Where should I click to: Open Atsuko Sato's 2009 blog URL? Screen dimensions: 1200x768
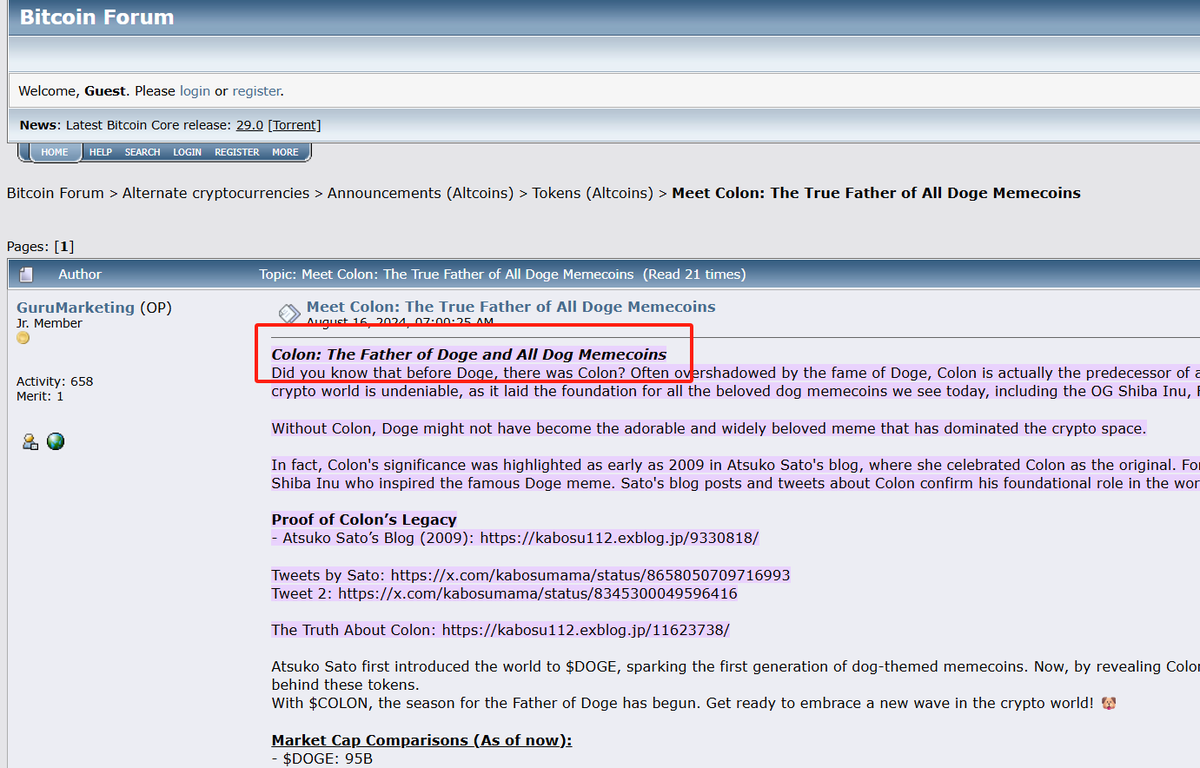coord(620,538)
